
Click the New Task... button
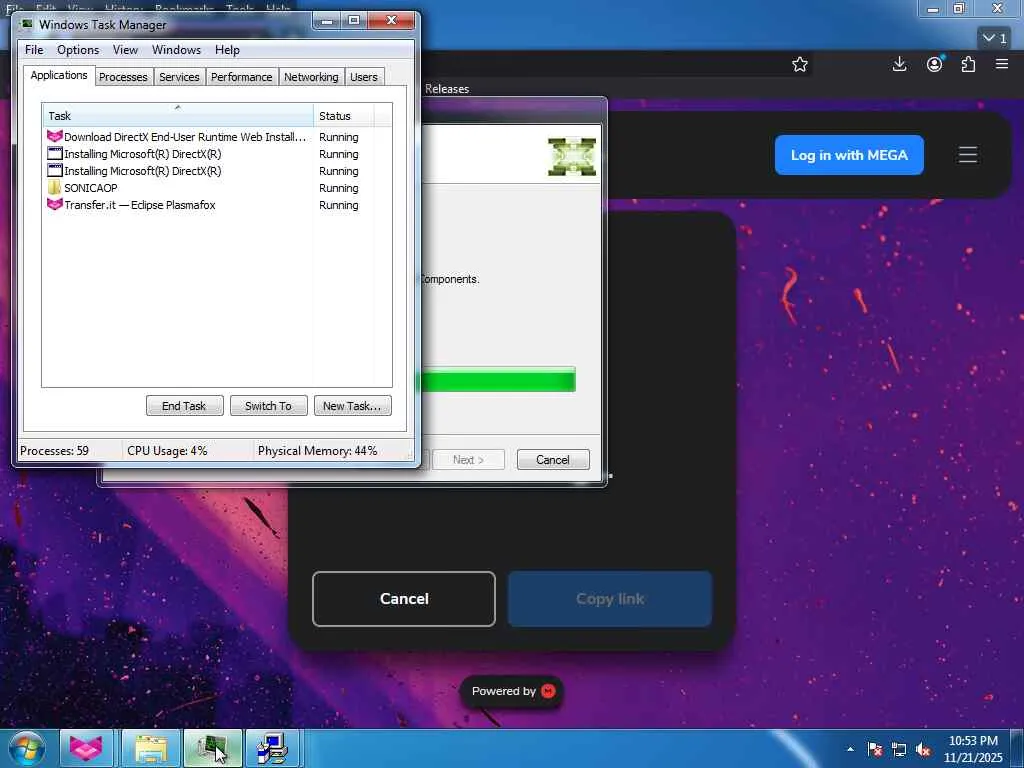click(352, 406)
